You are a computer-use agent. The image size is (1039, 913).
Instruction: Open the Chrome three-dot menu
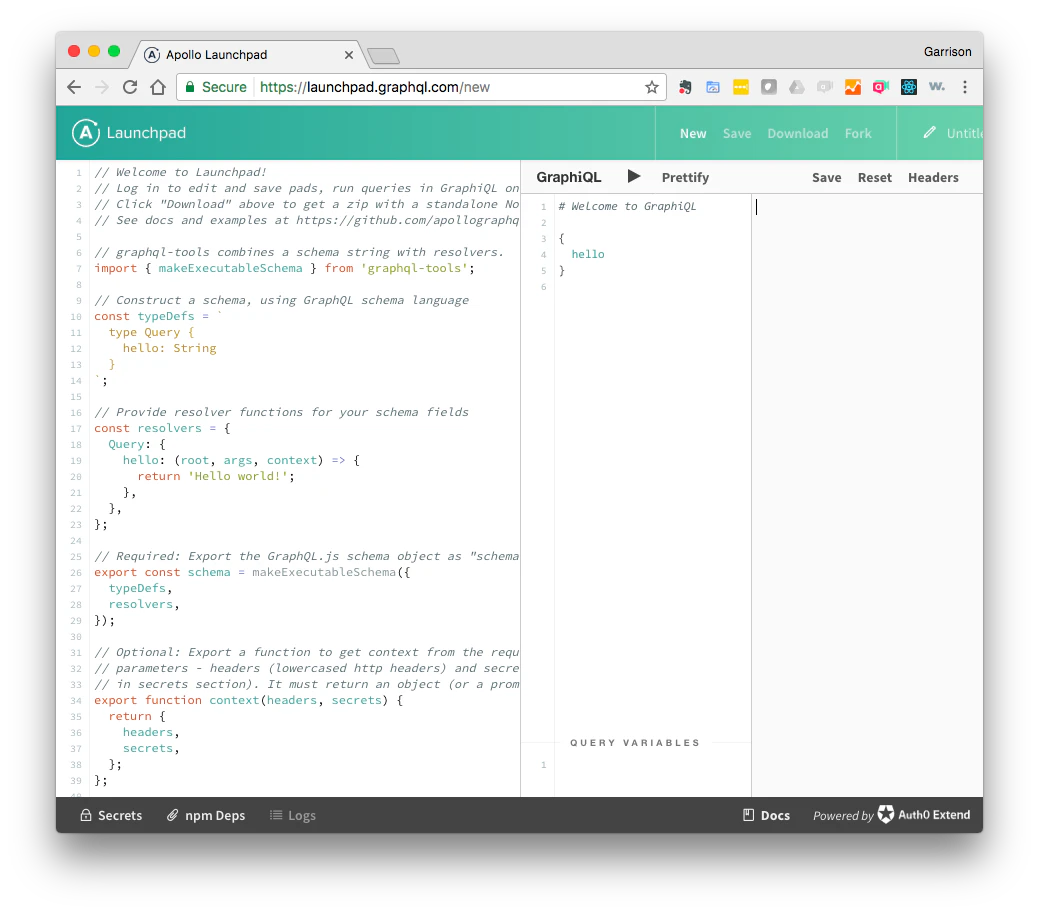tap(965, 87)
